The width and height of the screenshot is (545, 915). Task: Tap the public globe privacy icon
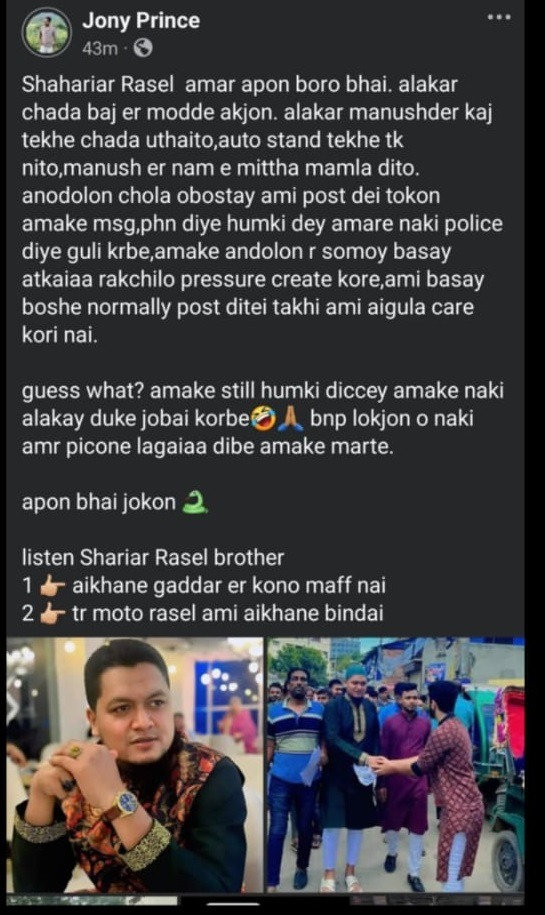(143, 48)
